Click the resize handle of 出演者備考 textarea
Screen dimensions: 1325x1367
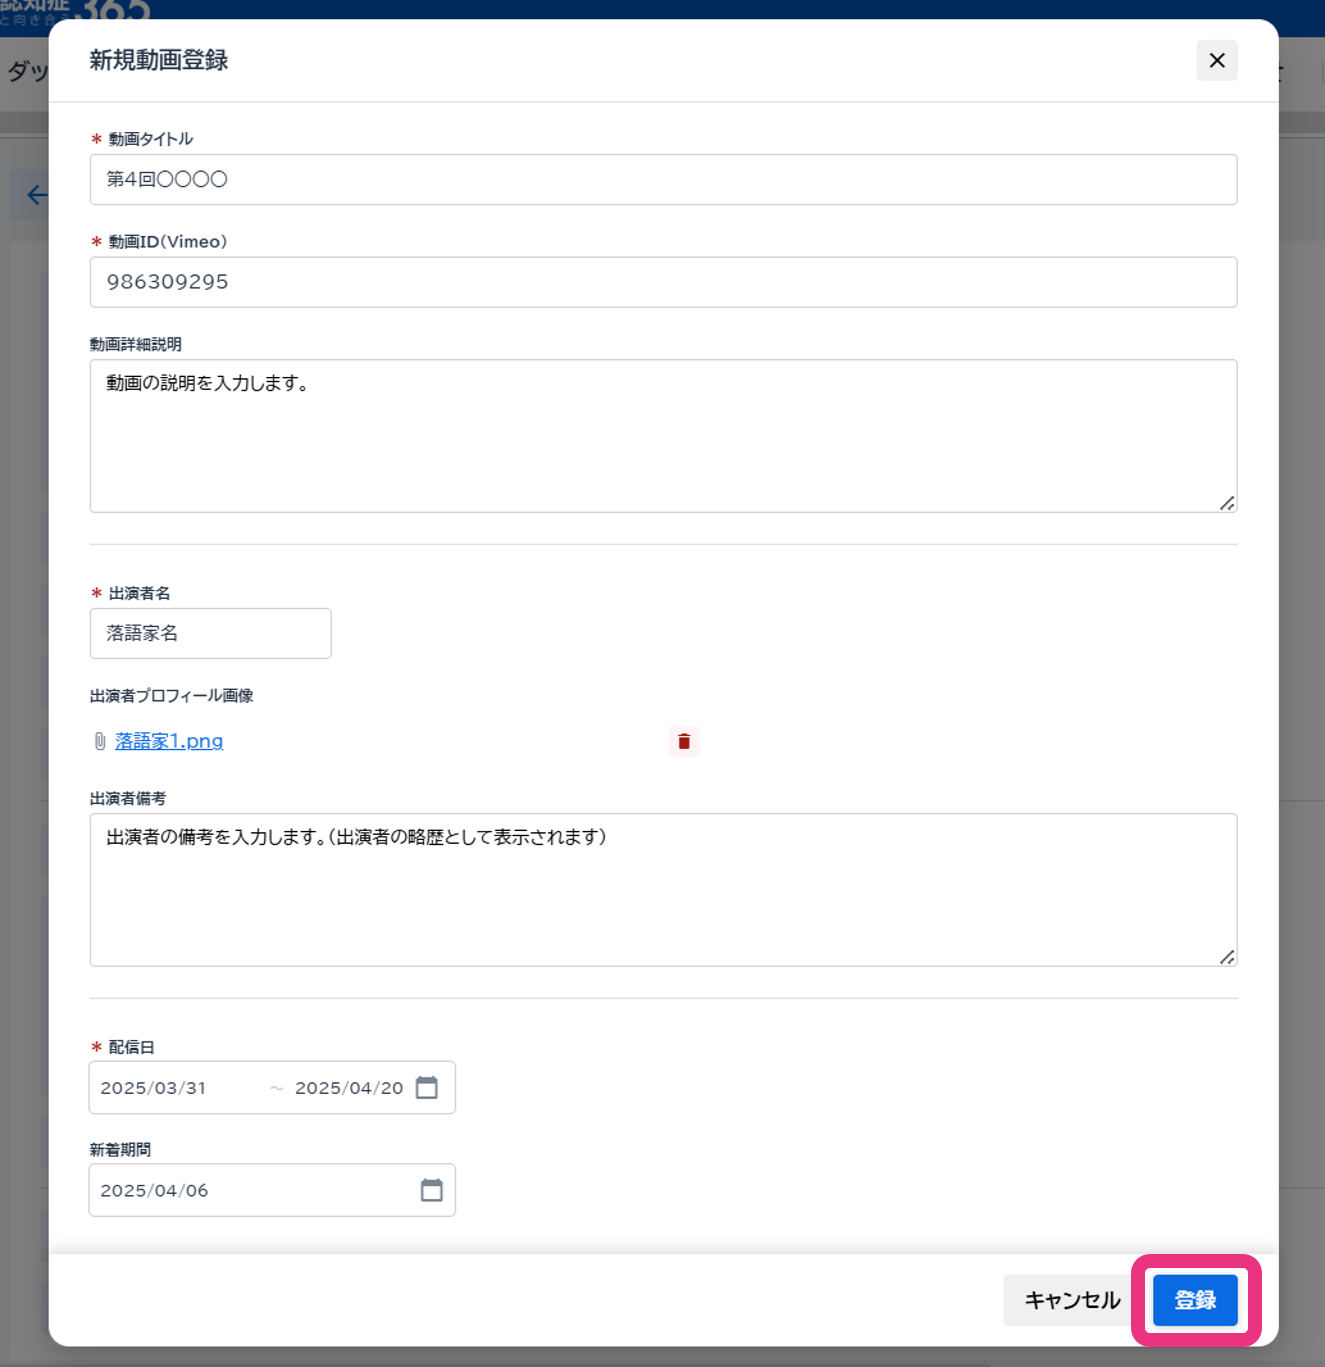[1227, 957]
